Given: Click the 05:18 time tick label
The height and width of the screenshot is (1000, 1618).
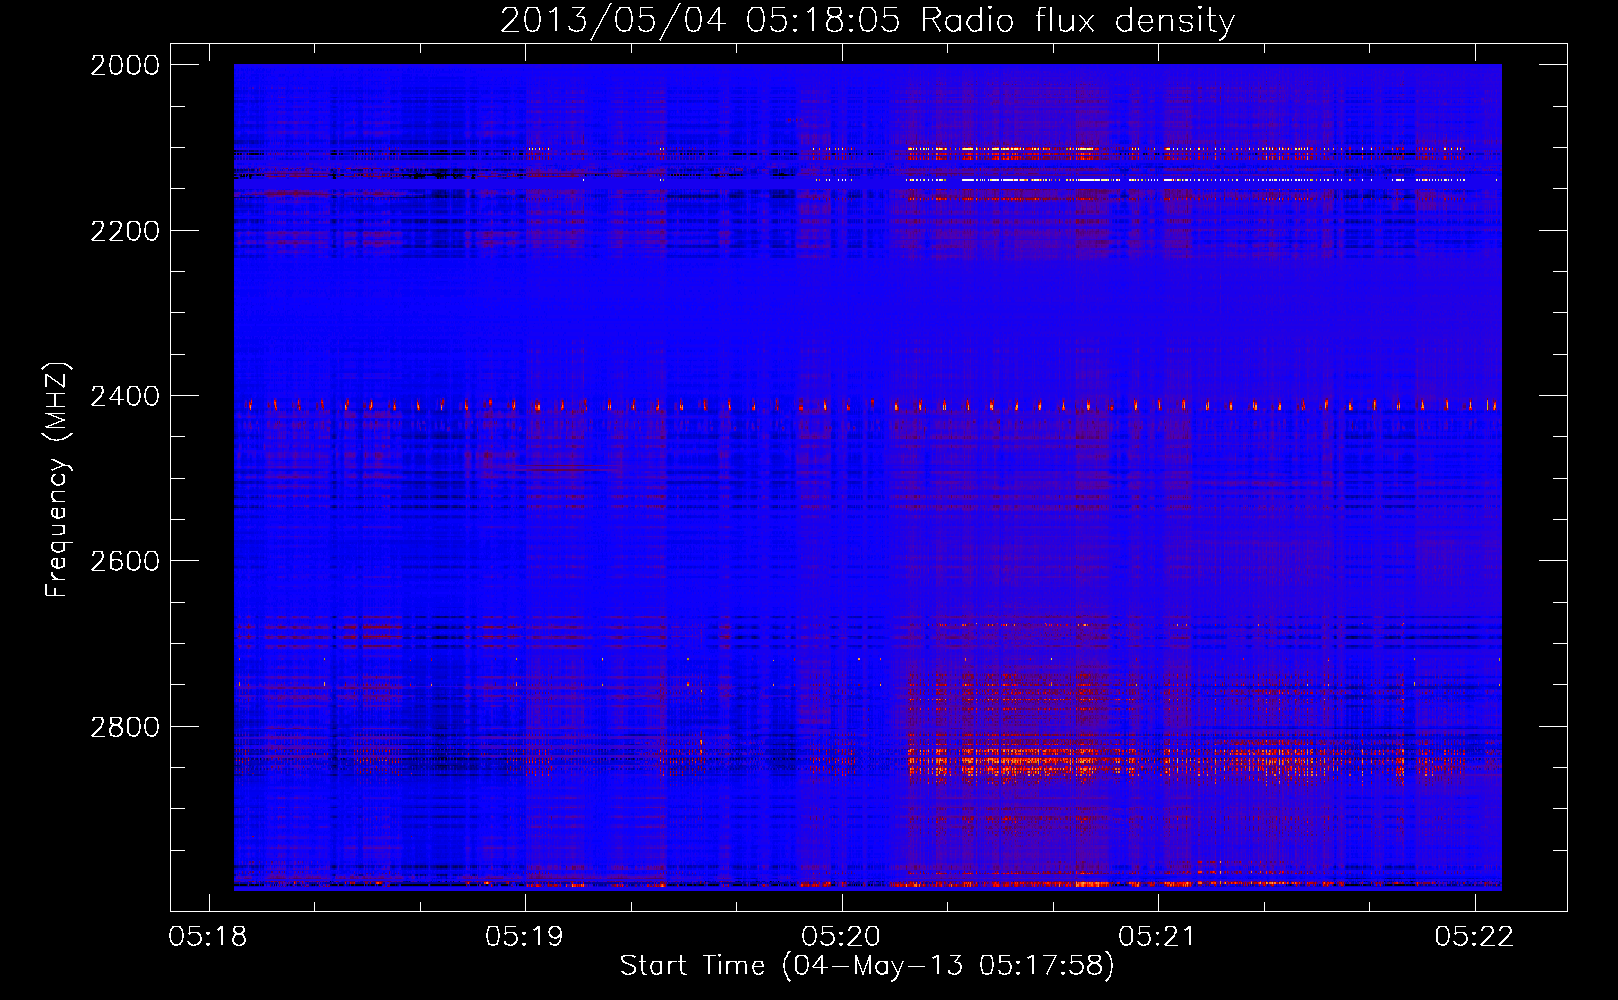Looking at the screenshot, I should (208, 936).
